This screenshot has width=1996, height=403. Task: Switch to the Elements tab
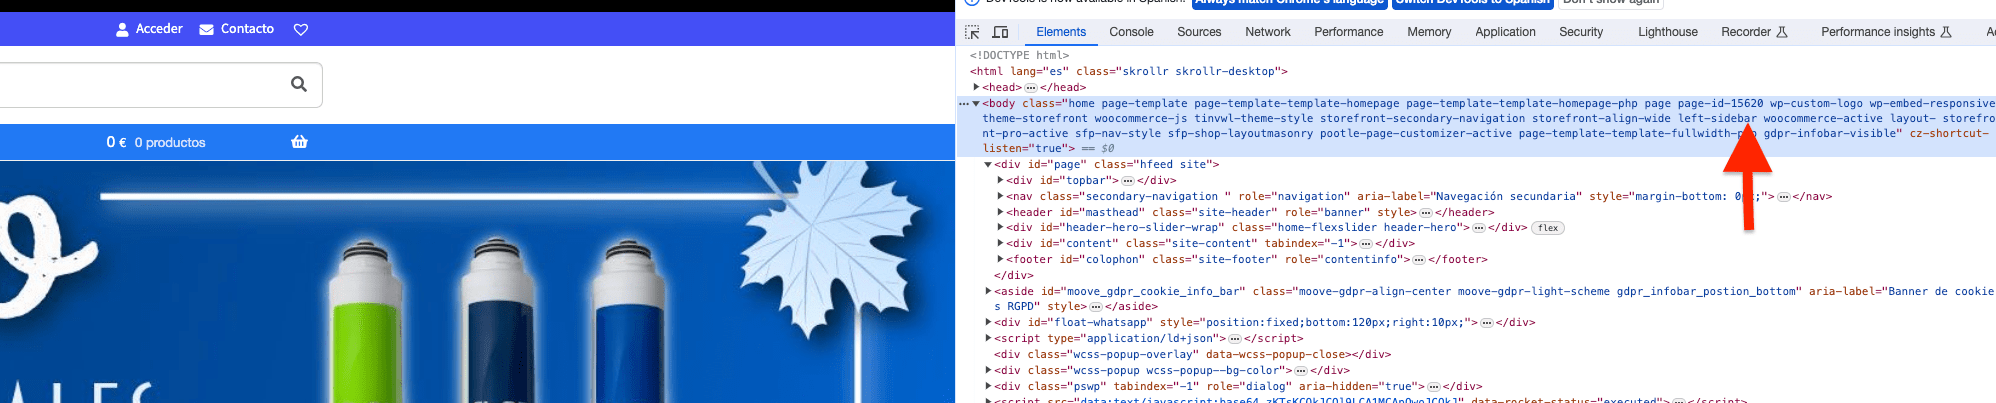[x=1061, y=32]
